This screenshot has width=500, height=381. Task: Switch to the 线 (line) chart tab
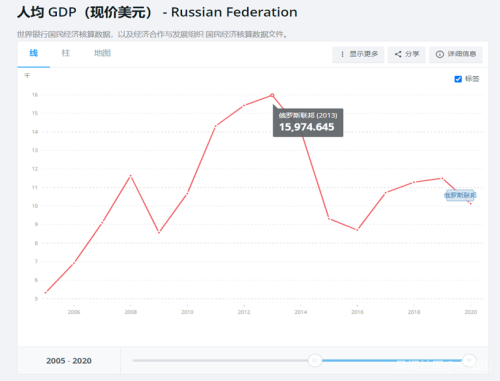34,53
